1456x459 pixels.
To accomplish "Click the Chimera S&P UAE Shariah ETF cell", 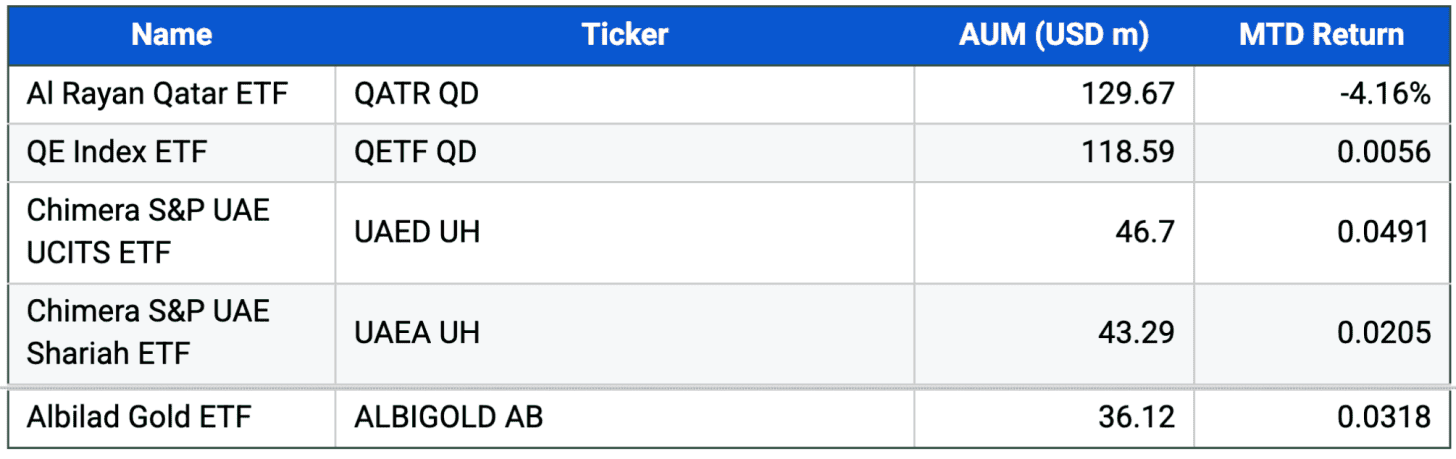I will pos(148,332).
